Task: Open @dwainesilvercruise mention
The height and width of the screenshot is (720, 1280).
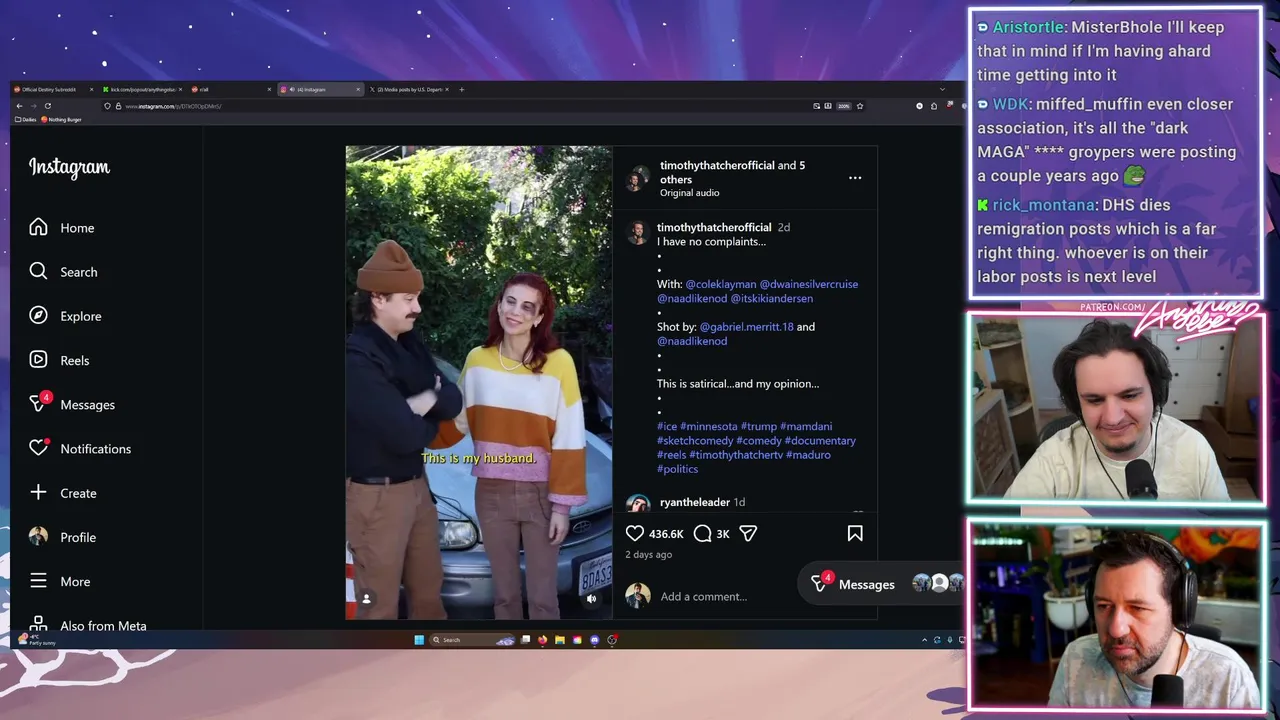Action: tap(809, 284)
